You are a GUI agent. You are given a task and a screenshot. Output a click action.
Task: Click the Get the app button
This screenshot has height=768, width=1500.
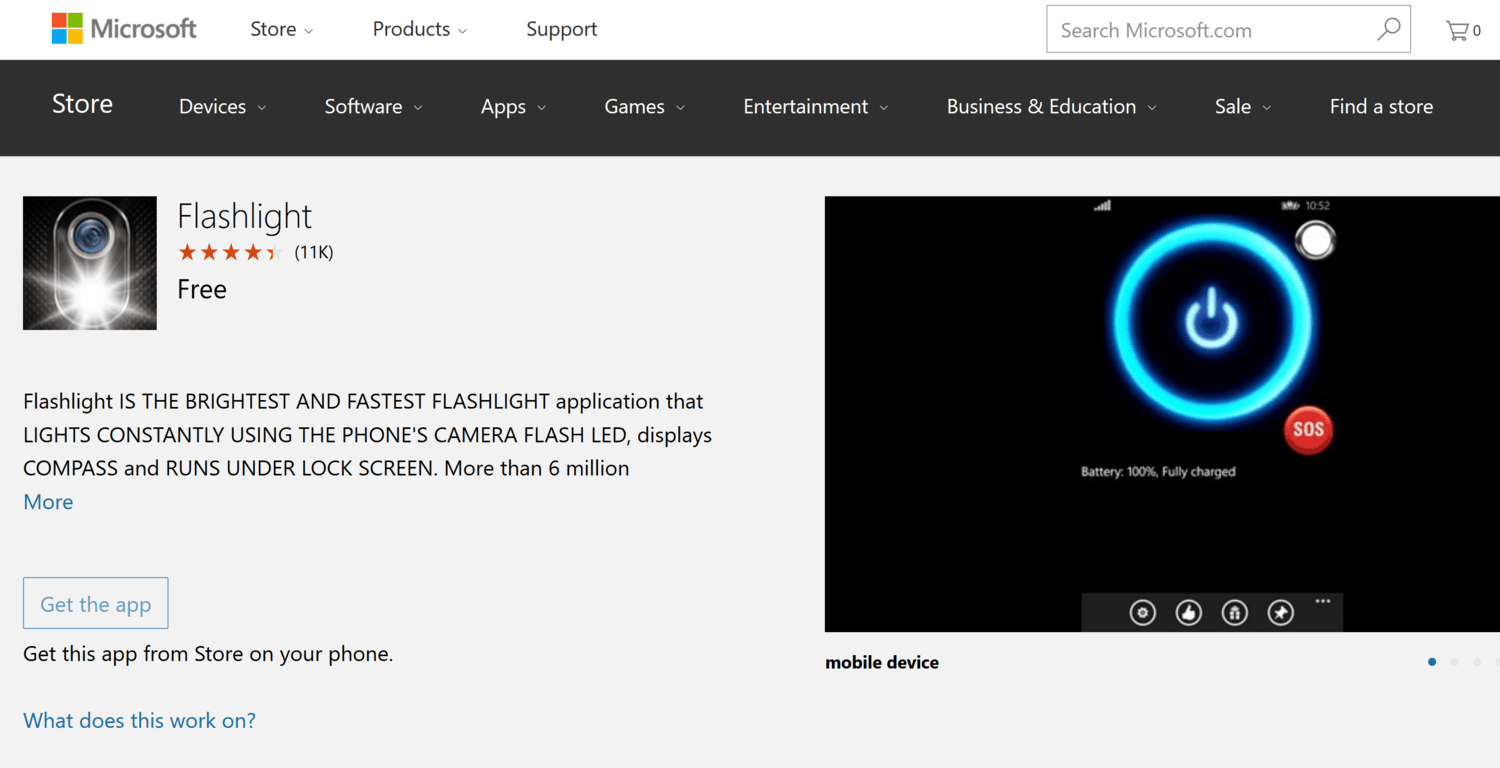[96, 604]
